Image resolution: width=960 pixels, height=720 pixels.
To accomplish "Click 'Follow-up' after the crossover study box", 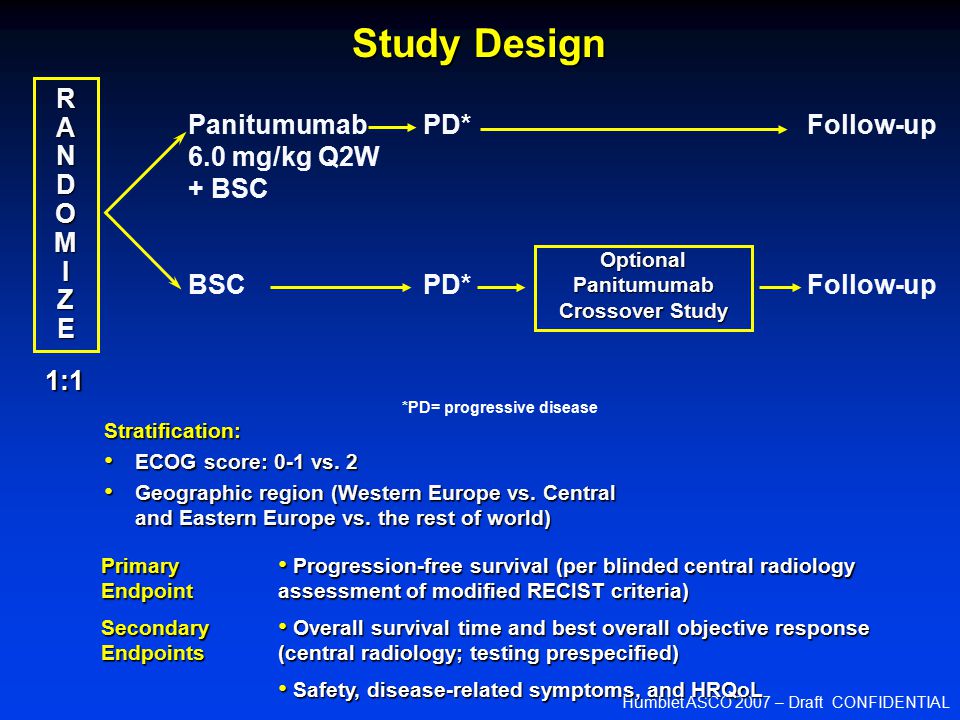I will (871, 285).
